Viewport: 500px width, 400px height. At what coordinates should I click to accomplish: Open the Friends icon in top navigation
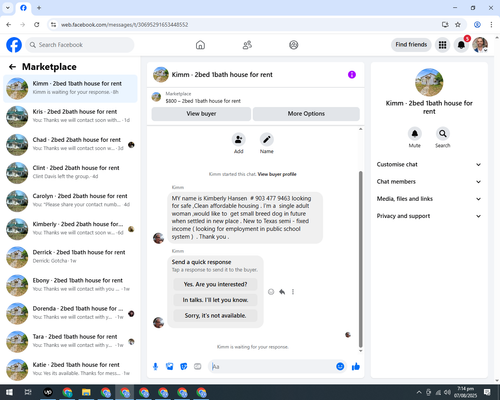pyautogui.click(x=247, y=45)
